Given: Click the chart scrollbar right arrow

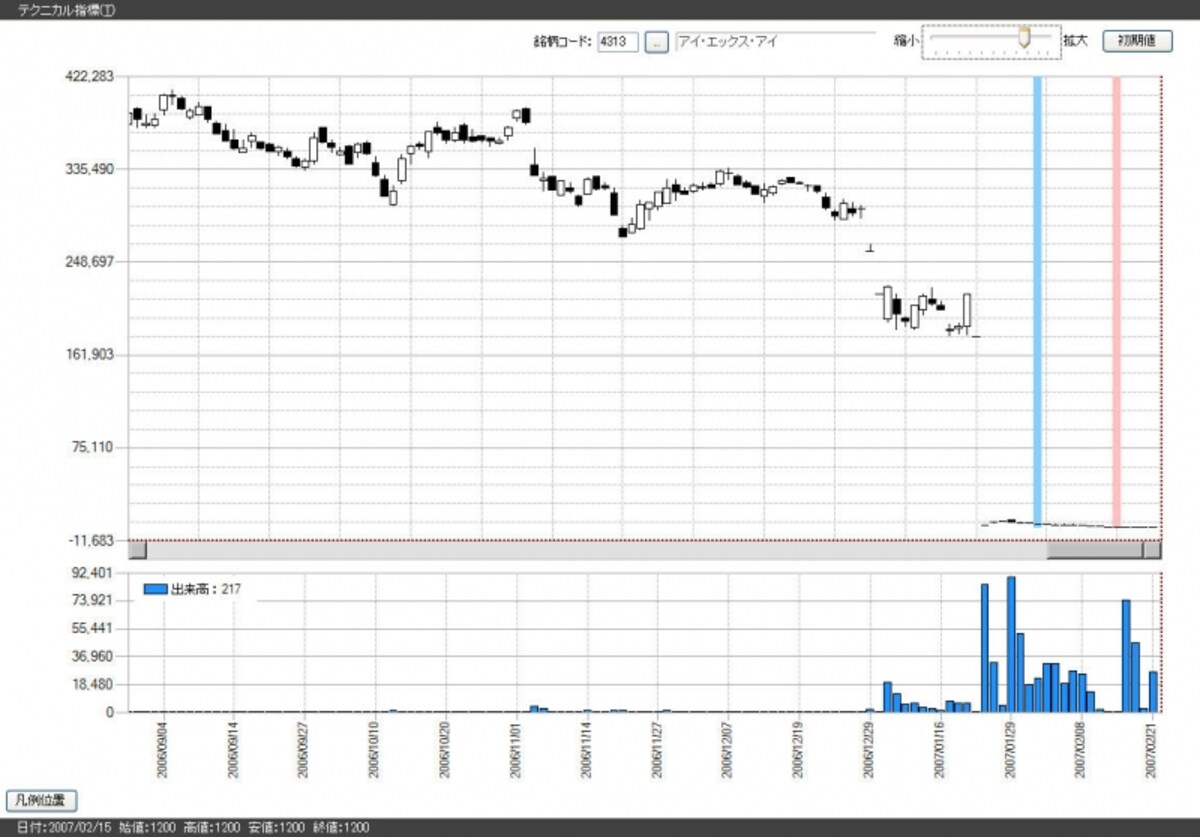Looking at the screenshot, I should (x=1152, y=550).
